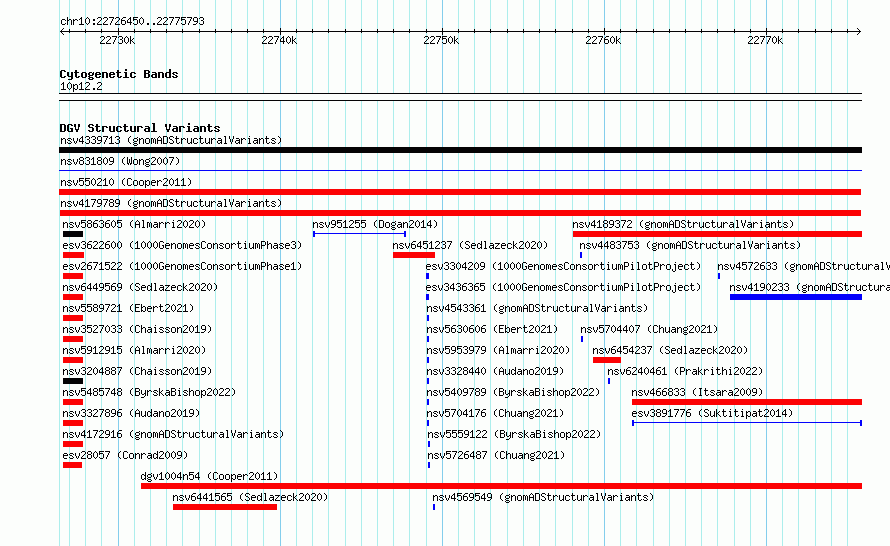Click the 22750k ruler mark
Image resolution: width=890 pixels, height=546 pixels.
[441, 40]
